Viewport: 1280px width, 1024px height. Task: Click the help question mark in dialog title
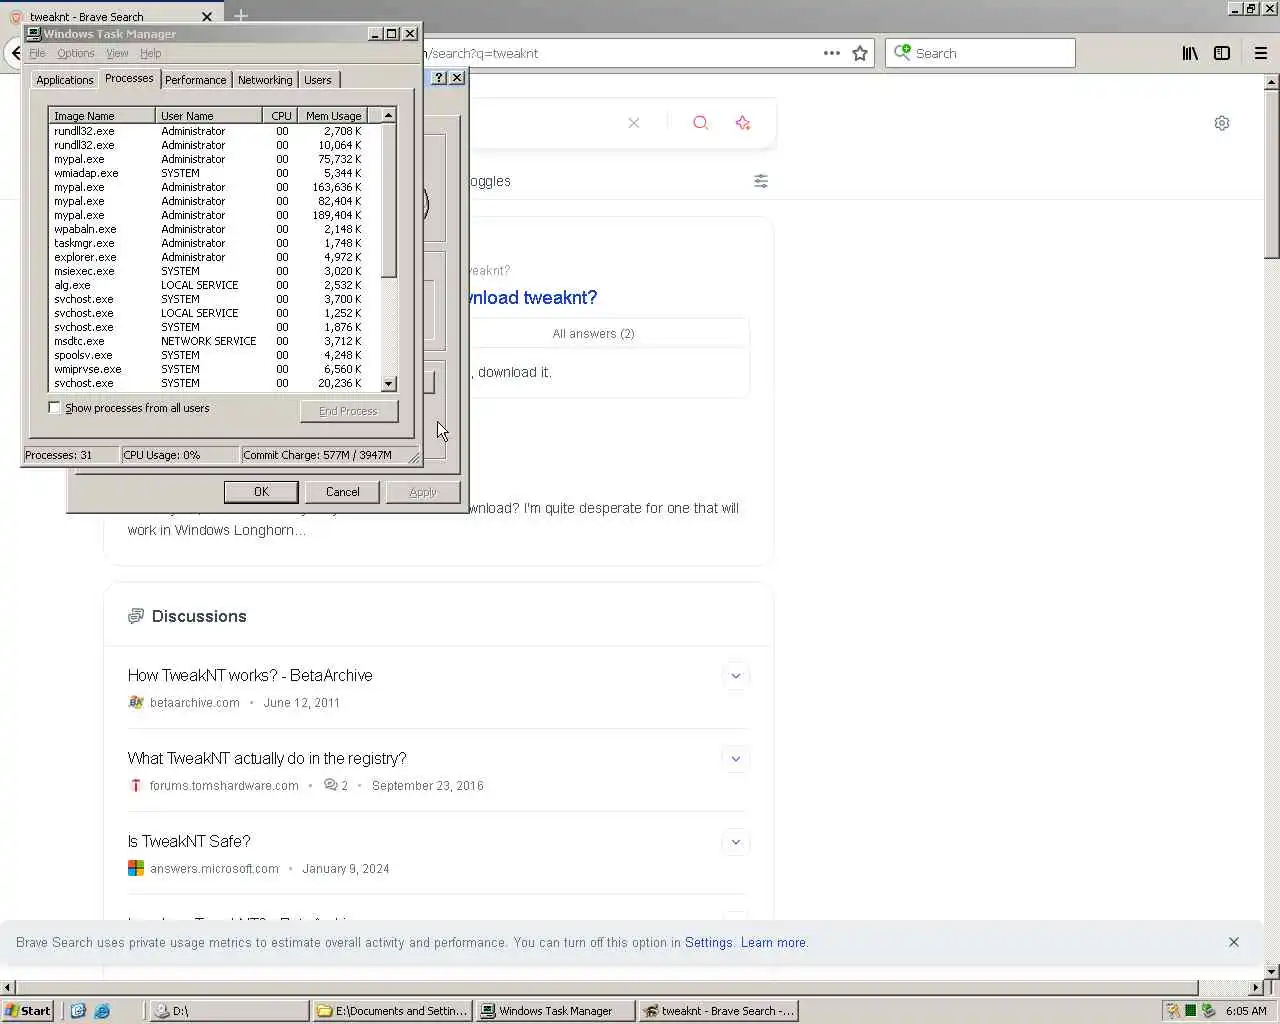[439, 78]
